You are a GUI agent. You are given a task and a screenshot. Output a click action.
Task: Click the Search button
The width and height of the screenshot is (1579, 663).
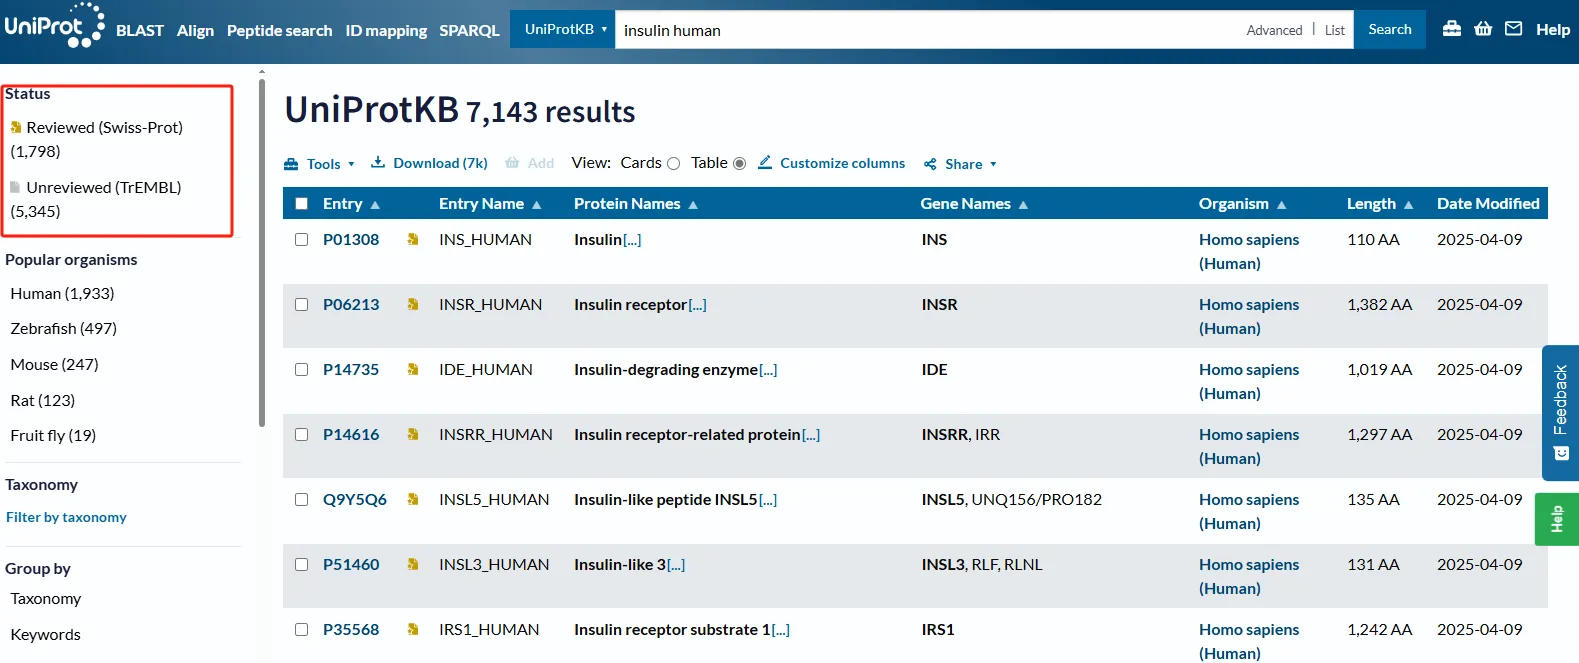pyautogui.click(x=1389, y=30)
